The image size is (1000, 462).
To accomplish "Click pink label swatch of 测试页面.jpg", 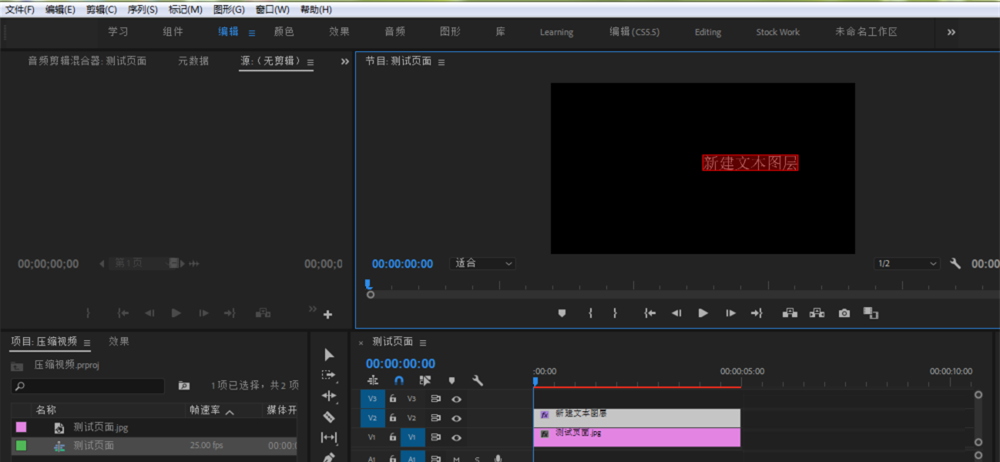I will (x=21, y=427).
